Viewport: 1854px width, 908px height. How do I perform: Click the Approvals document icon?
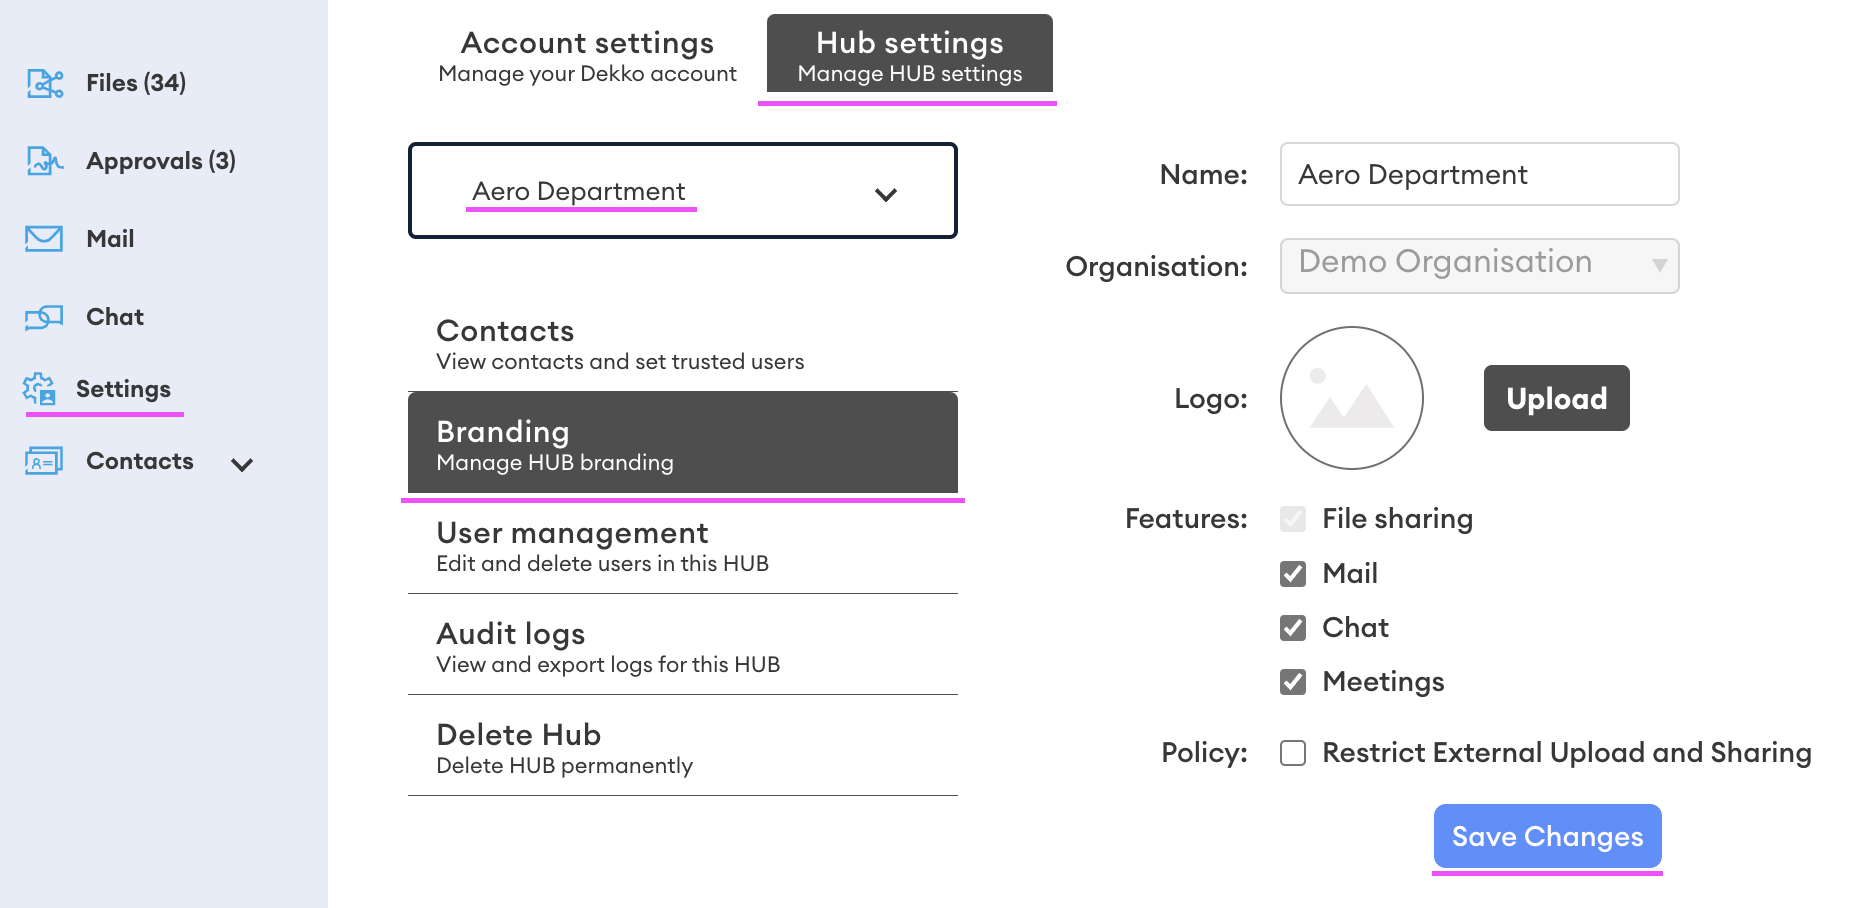[45, 160]
